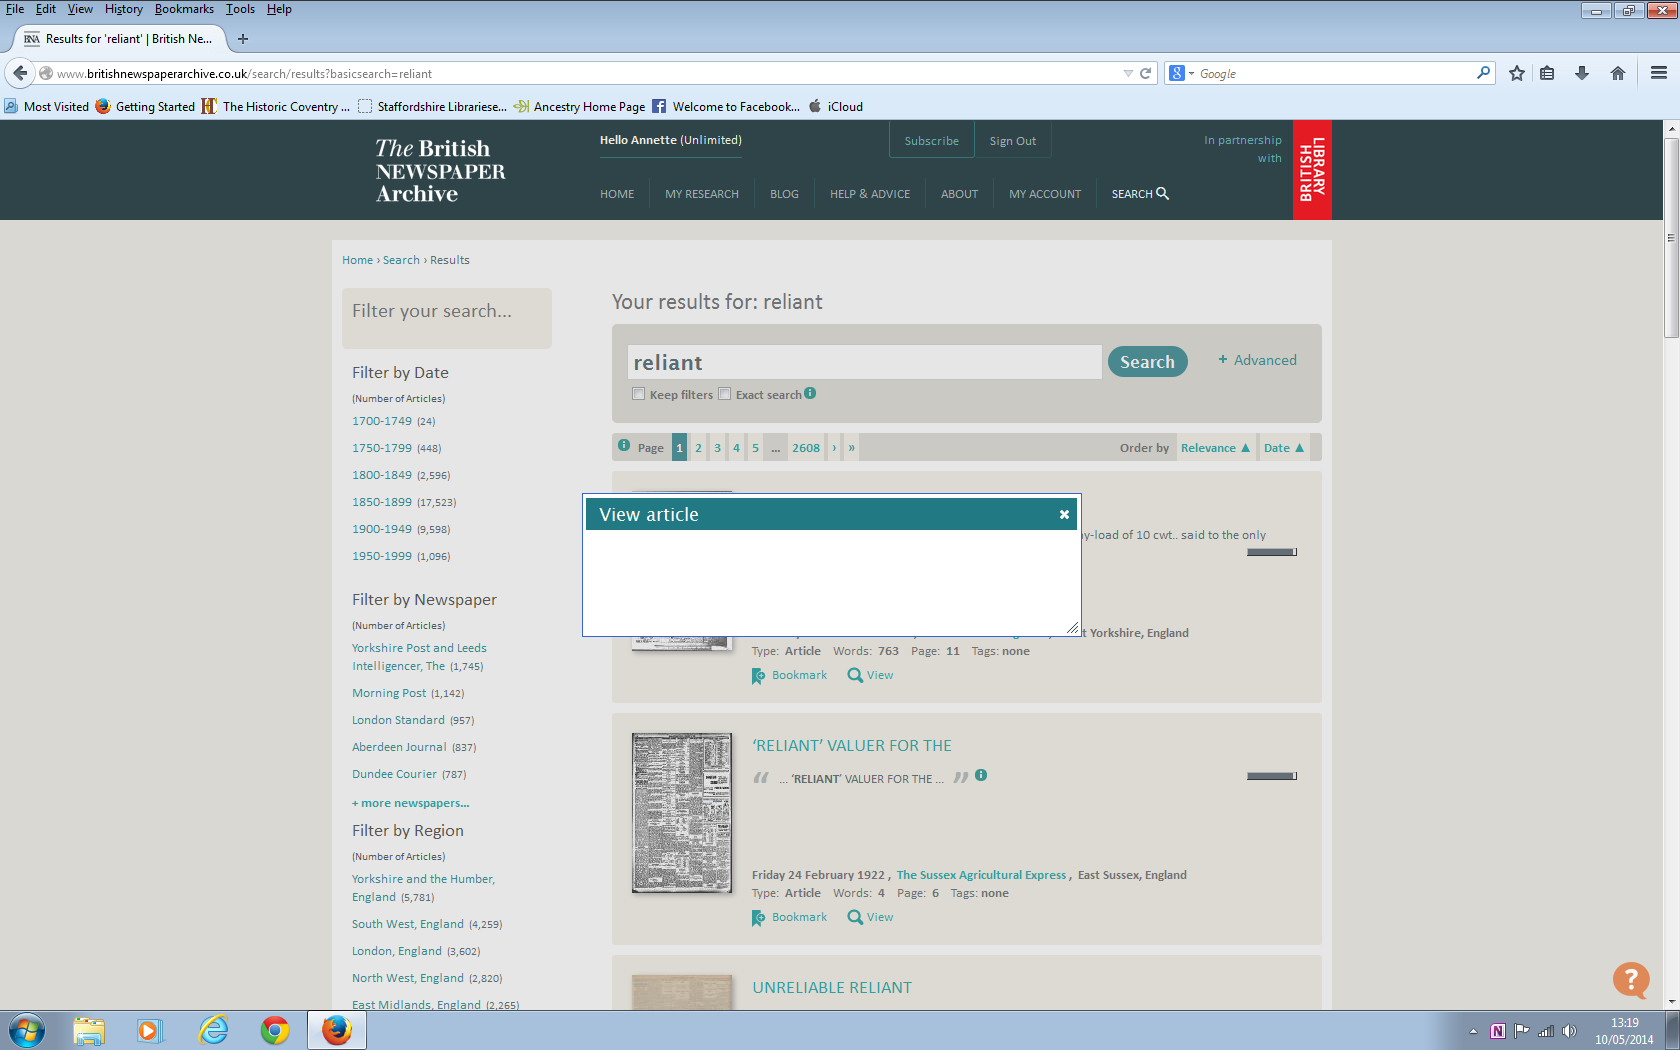Click the volume speaker tray icon
1680x1050 pixels.
click(1569, 1031)
